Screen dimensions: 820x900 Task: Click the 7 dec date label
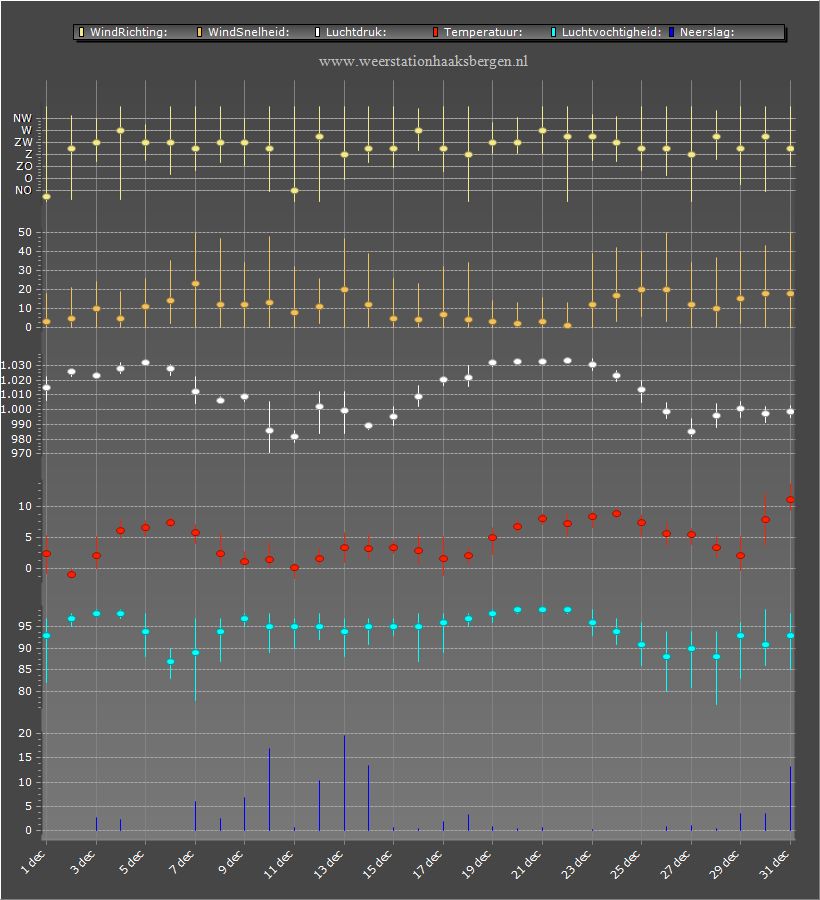pyautogui.click(x=181, y=862)
